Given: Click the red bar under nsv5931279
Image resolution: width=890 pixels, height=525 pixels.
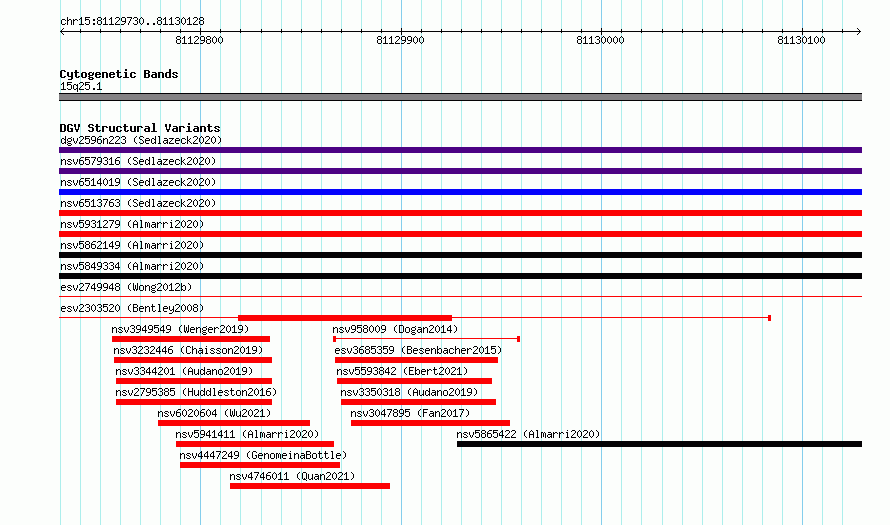Looking at the screenshot, I should 460,234.
